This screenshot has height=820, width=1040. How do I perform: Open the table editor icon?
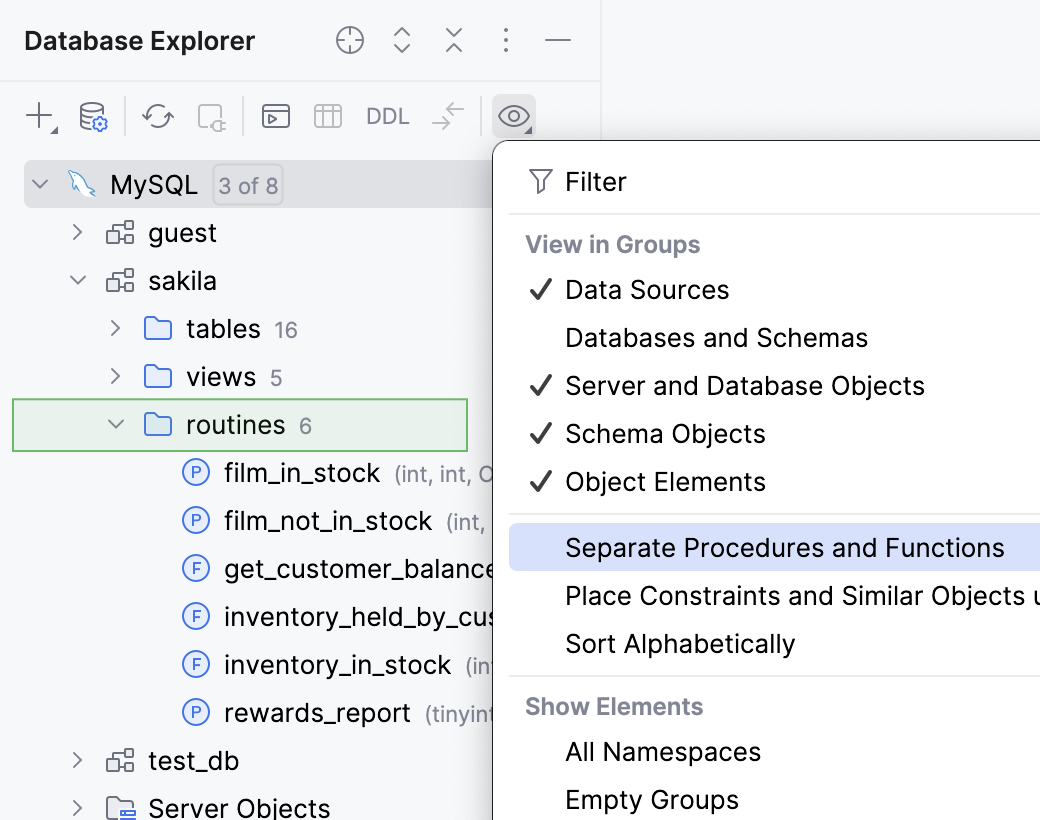click(x=329, y=116)
